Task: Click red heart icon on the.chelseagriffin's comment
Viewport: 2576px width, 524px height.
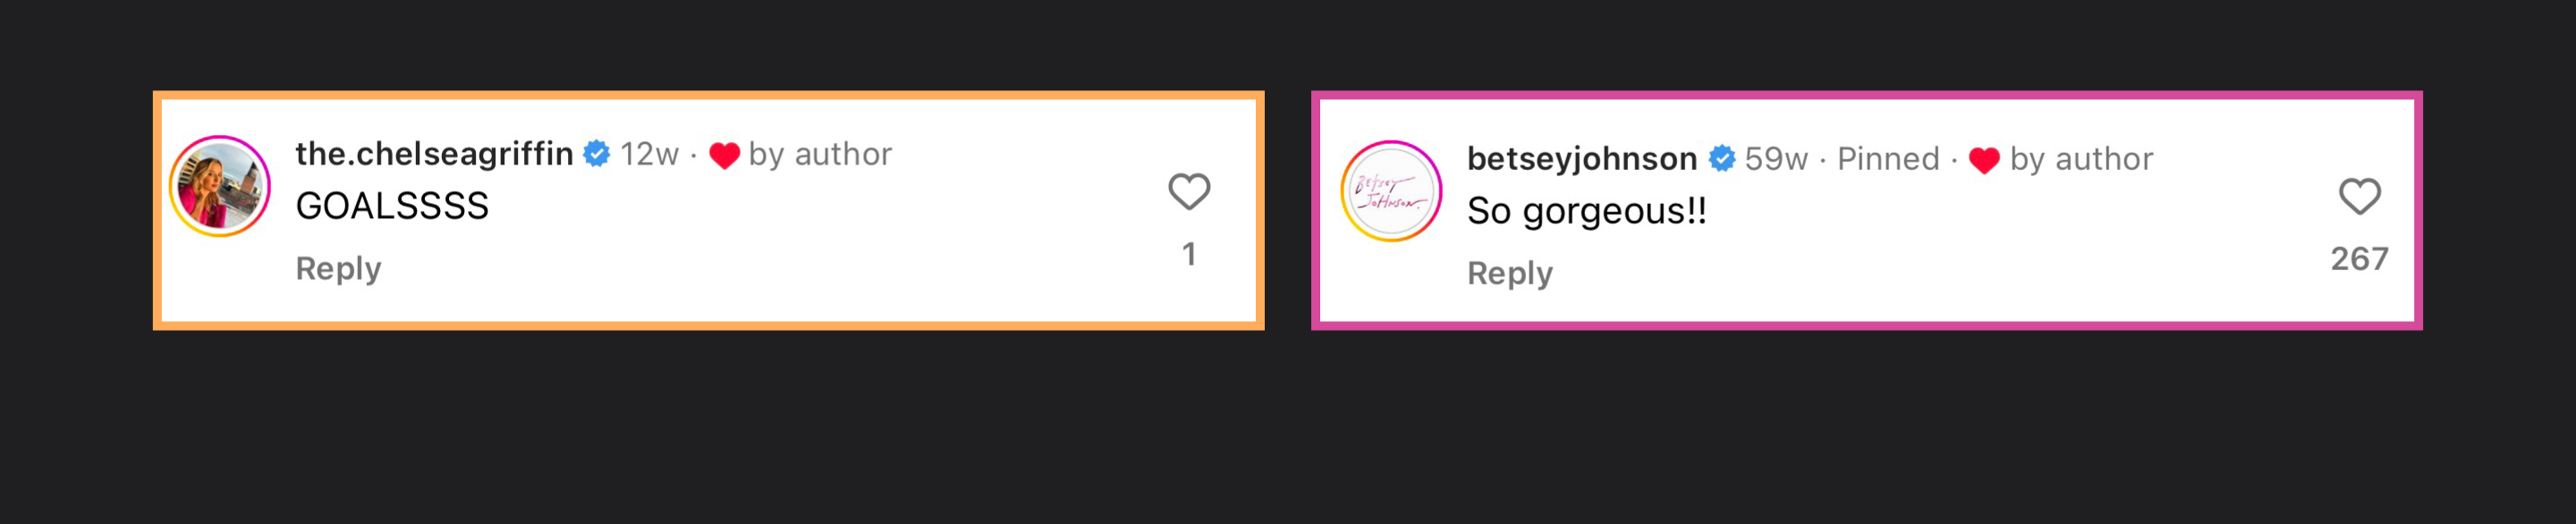Action: click(x=724, y=155)
